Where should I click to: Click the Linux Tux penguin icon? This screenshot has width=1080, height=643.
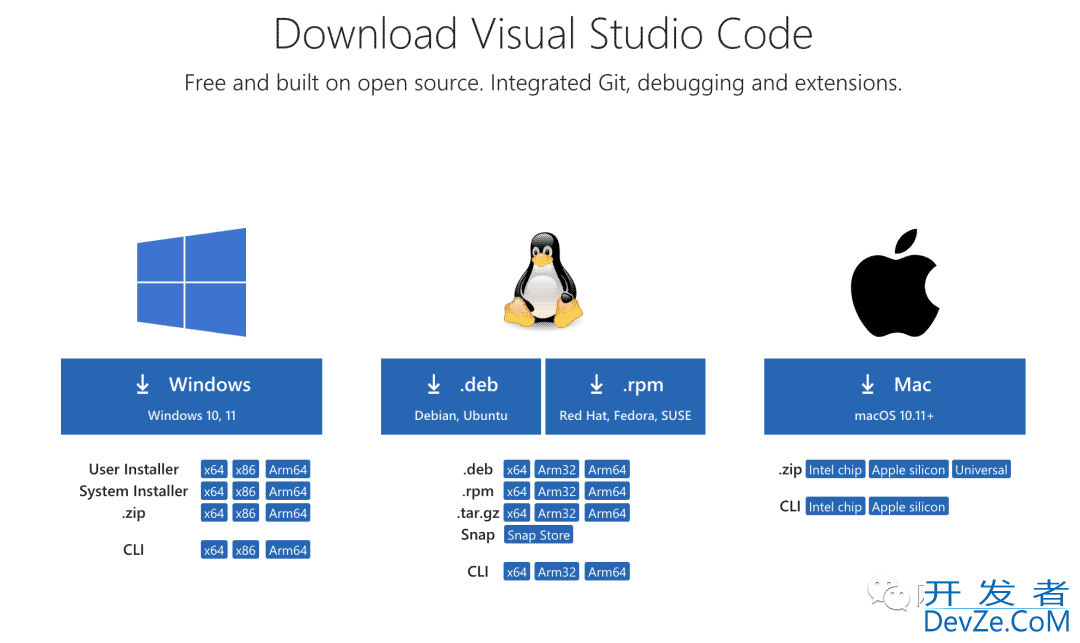click(543, 280)
